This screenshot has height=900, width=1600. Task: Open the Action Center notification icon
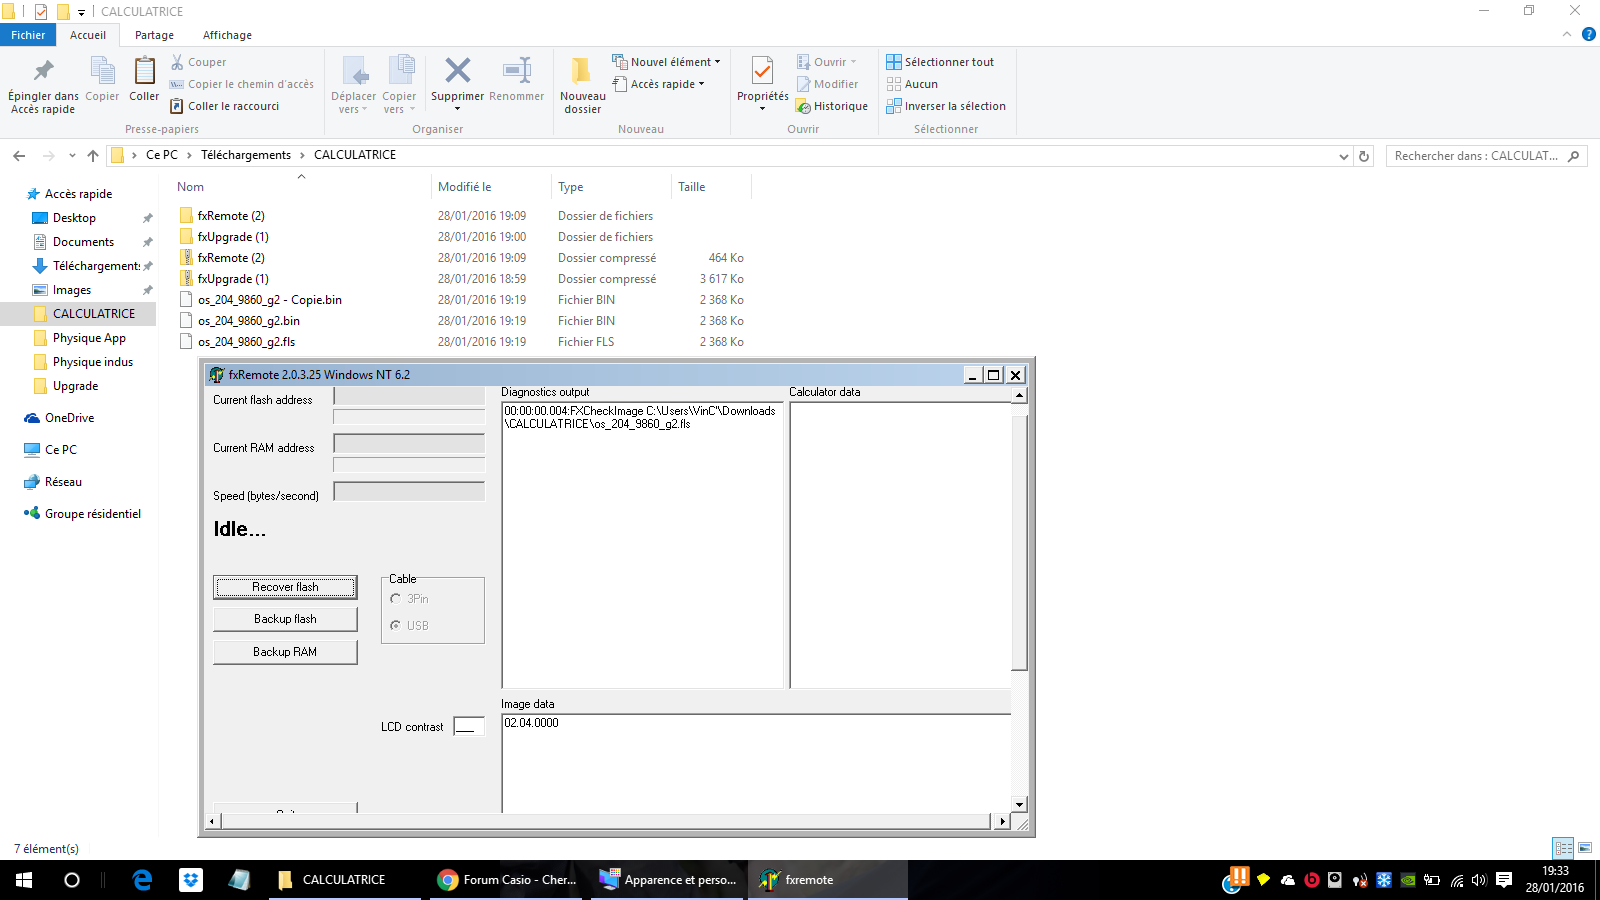tap(1504, 880)
